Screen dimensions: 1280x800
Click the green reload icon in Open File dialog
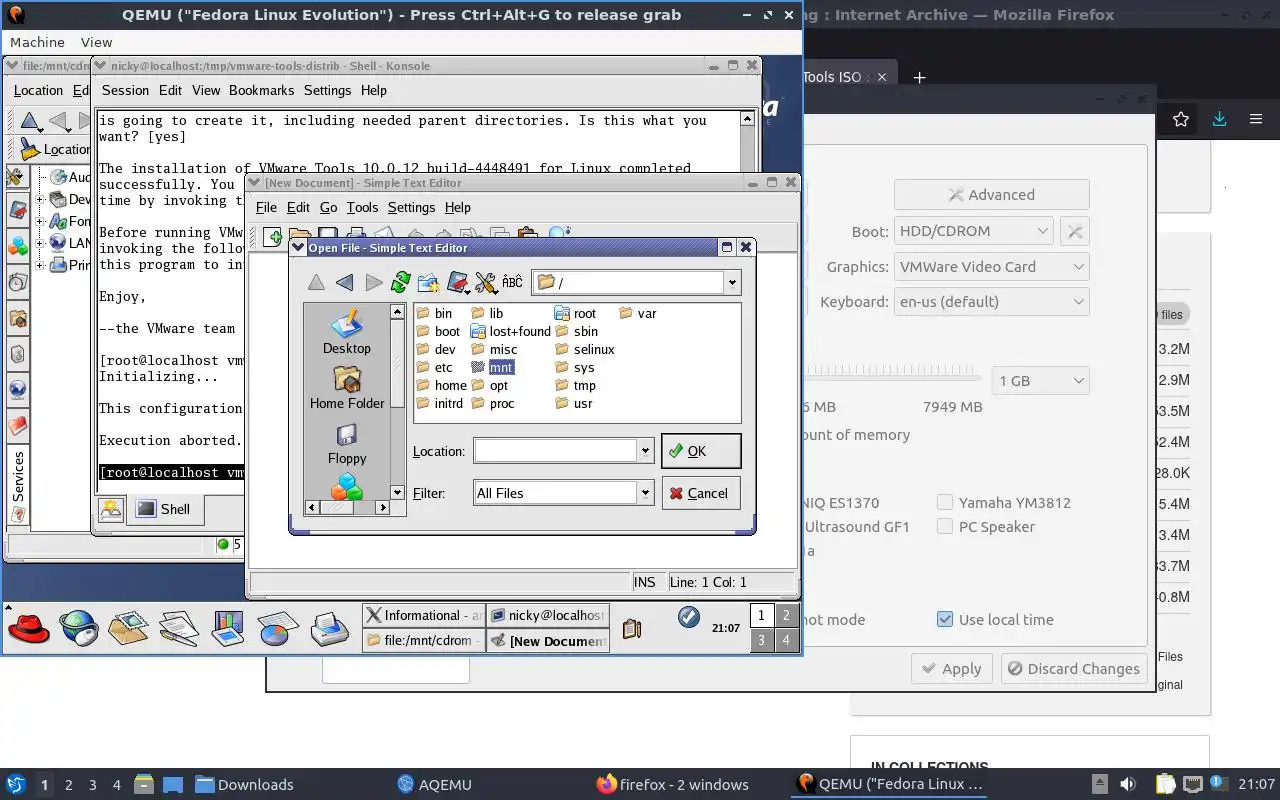pos(401,283)
